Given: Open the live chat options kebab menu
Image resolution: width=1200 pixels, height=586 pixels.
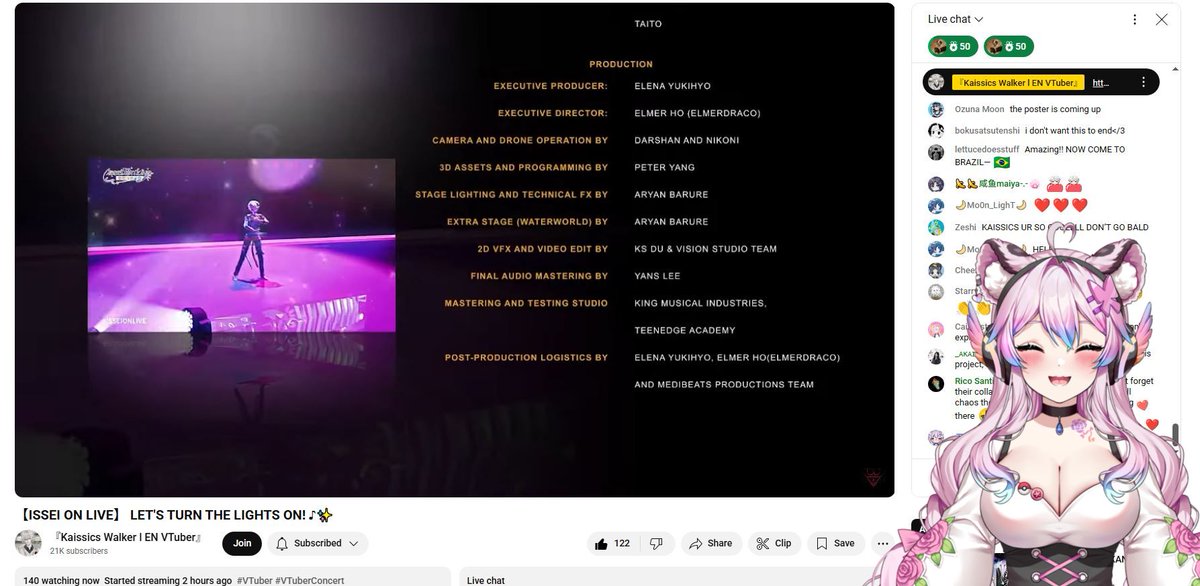Looking at the screenshot, I should pyautogui.click(x=1134, y=19).
